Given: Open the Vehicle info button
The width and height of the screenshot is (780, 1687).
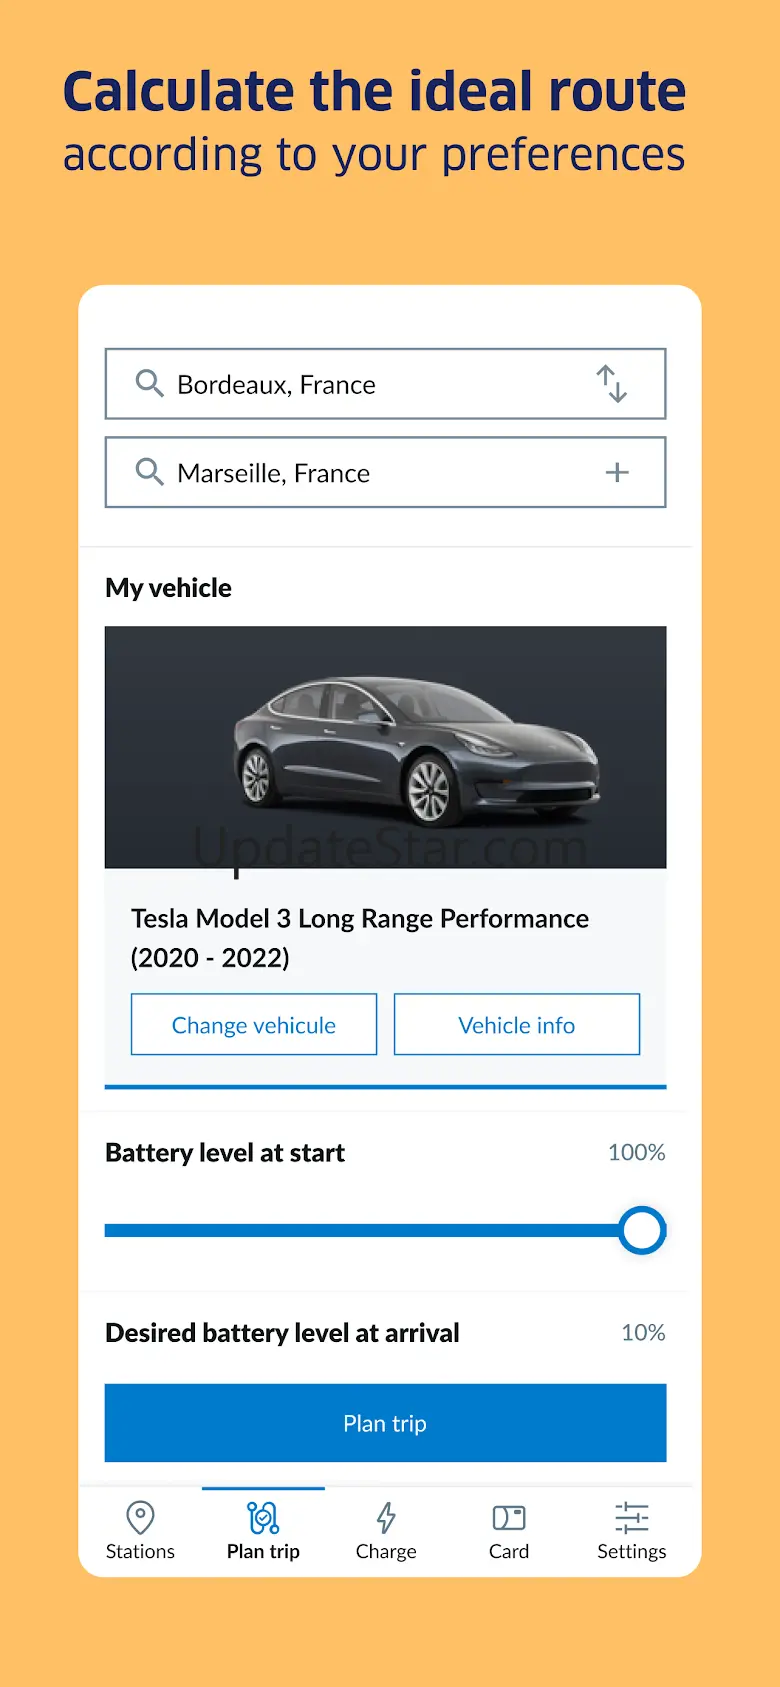Looking at the screenshot, I should (x=516, y=1025).
